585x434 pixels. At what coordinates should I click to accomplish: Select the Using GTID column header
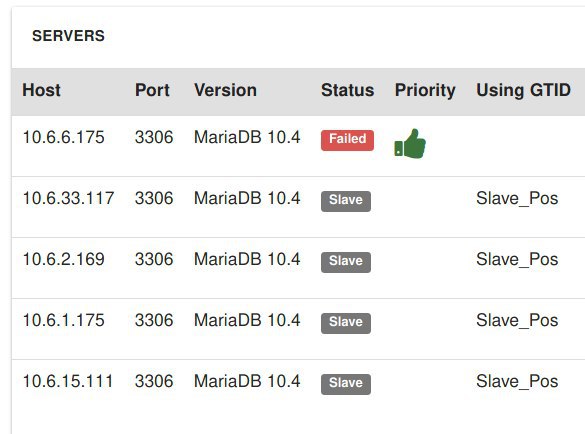tap(523, 91)
